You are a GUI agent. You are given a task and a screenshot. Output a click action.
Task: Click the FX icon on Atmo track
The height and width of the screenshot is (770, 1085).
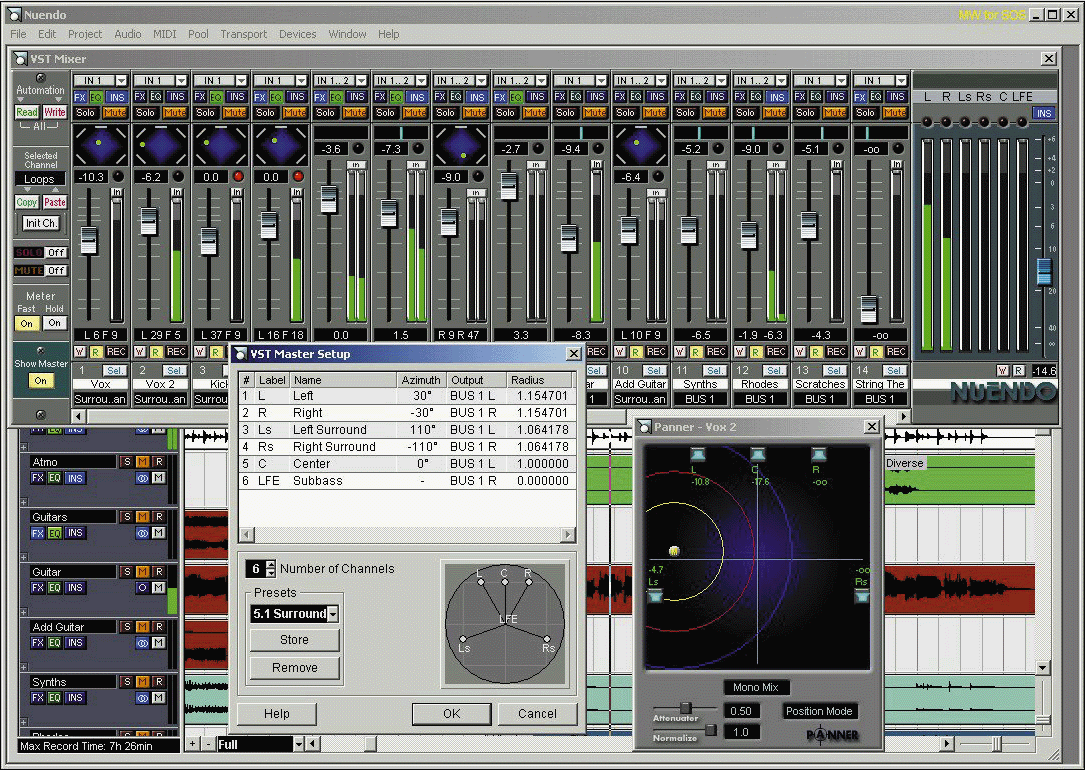(37, 478)
